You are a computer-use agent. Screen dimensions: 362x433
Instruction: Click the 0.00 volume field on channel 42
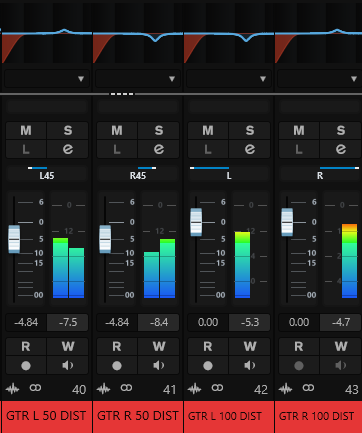pyautogui.click(x=208, y=322)
